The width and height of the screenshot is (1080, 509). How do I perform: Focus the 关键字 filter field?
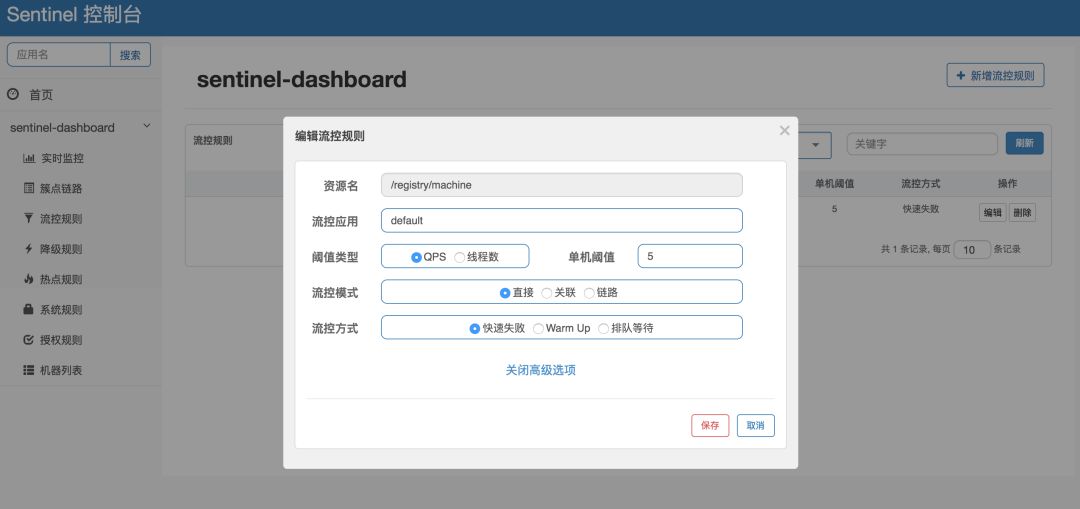click(922, 144)
